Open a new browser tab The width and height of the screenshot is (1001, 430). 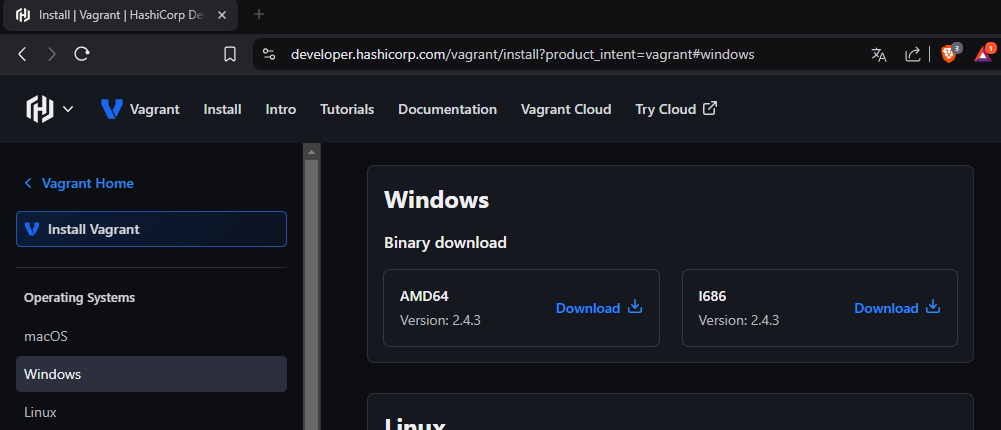click(259, 15)
